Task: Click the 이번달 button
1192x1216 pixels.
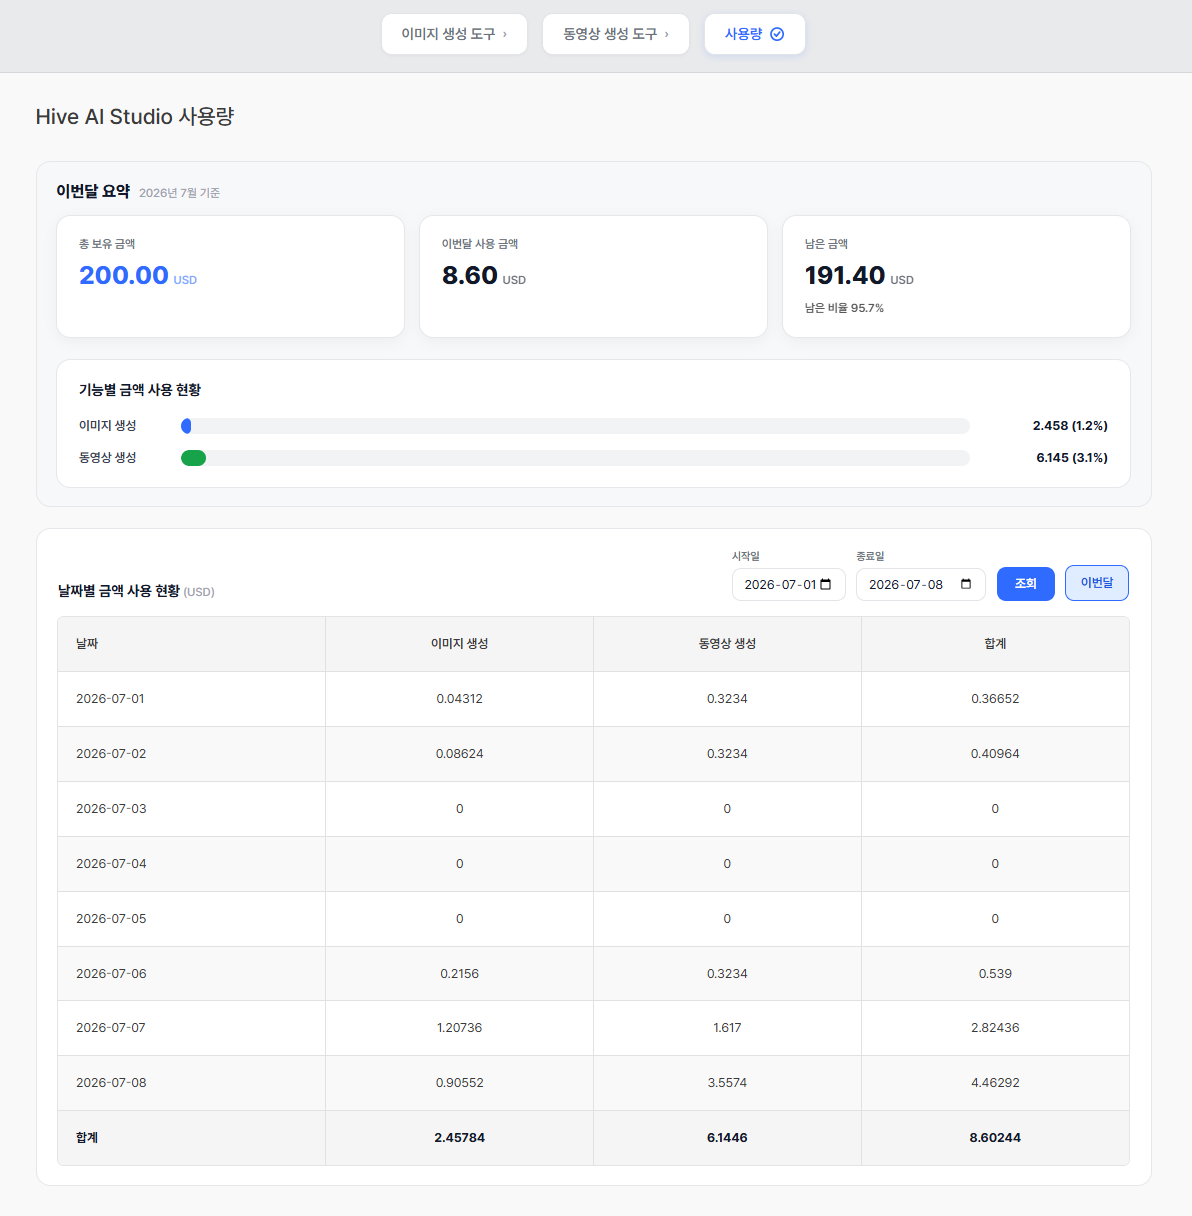Action: 1097,583
